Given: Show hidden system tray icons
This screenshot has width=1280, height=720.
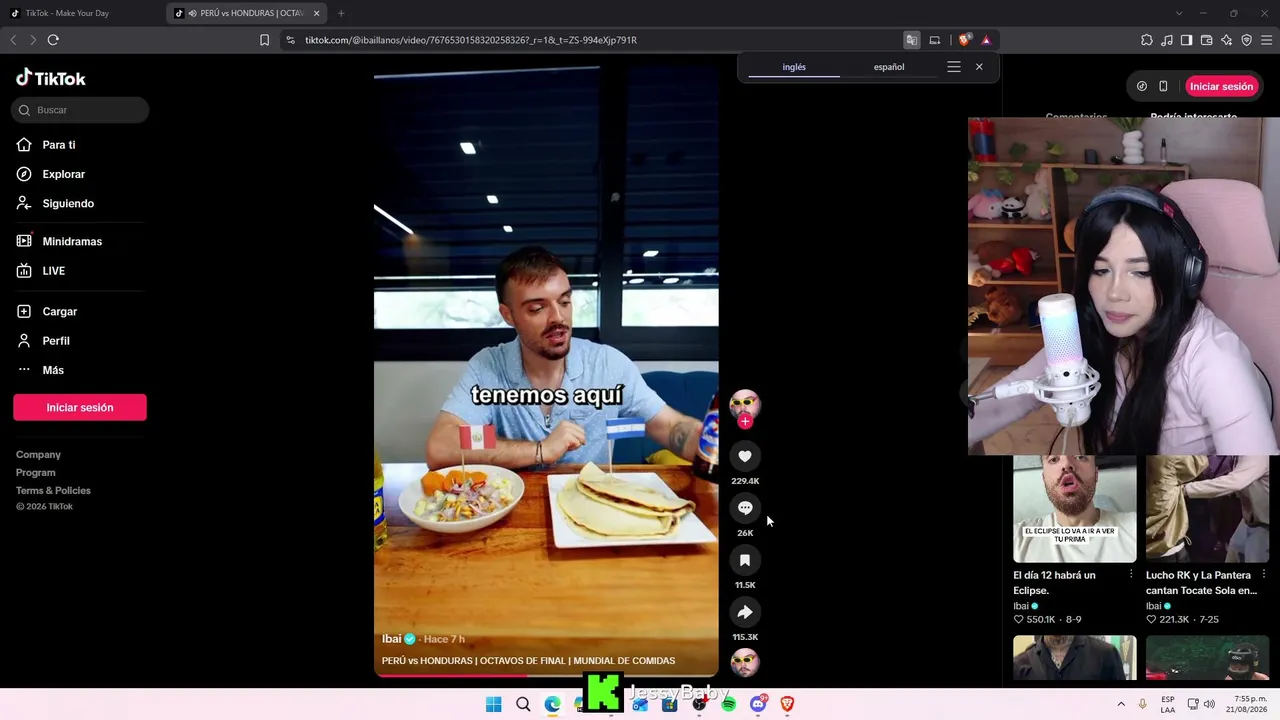Looking at the screenshot, I should coord(1121,704).
